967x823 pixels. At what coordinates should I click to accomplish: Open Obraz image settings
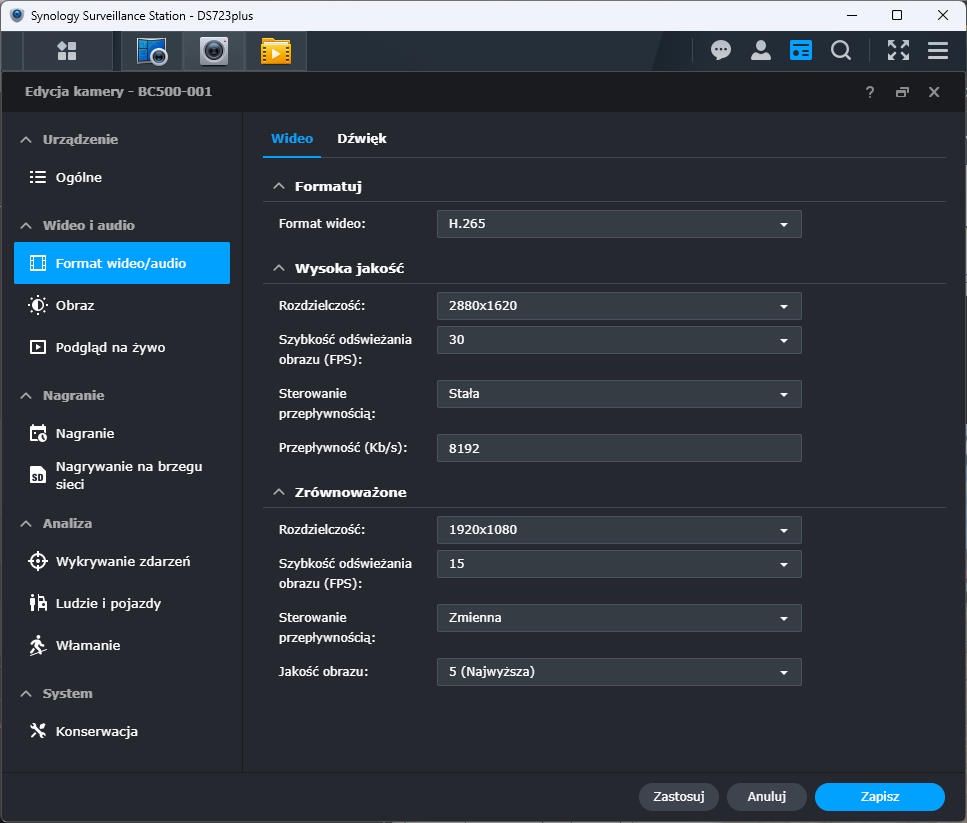(121, 305)
